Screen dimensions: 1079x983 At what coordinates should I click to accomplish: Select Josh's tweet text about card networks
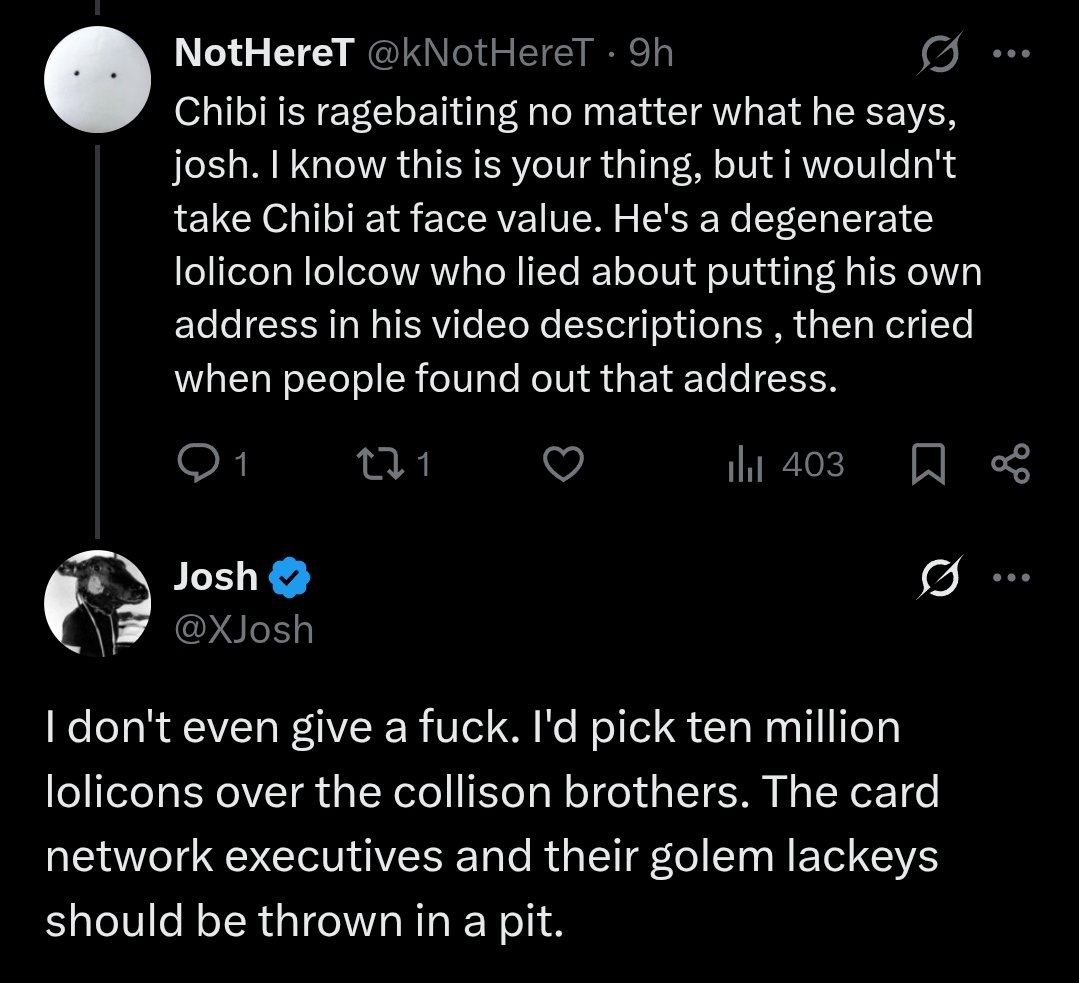(x=490, y=824)
